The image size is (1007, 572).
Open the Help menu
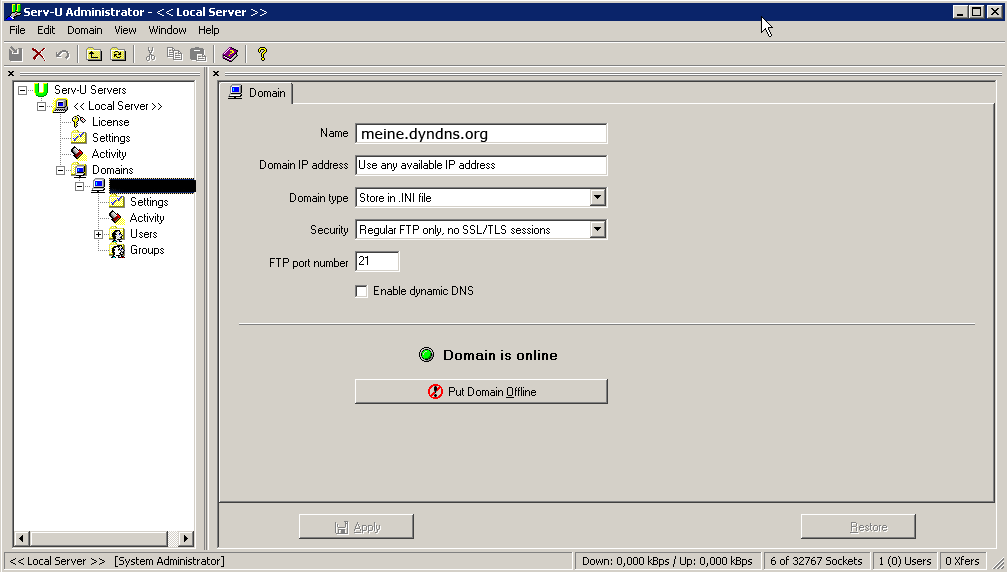208,30
